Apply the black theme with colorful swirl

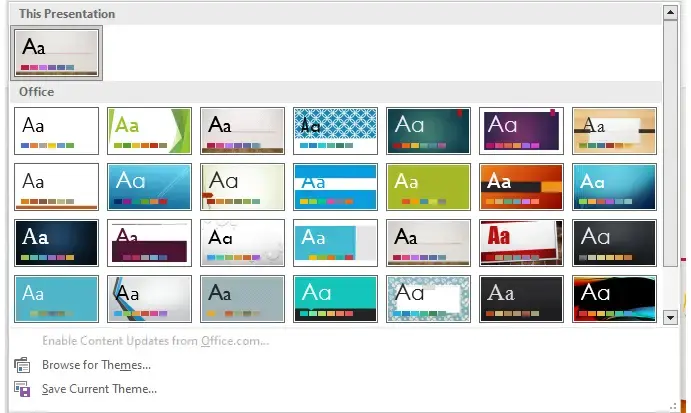click(x=614, y=299)
